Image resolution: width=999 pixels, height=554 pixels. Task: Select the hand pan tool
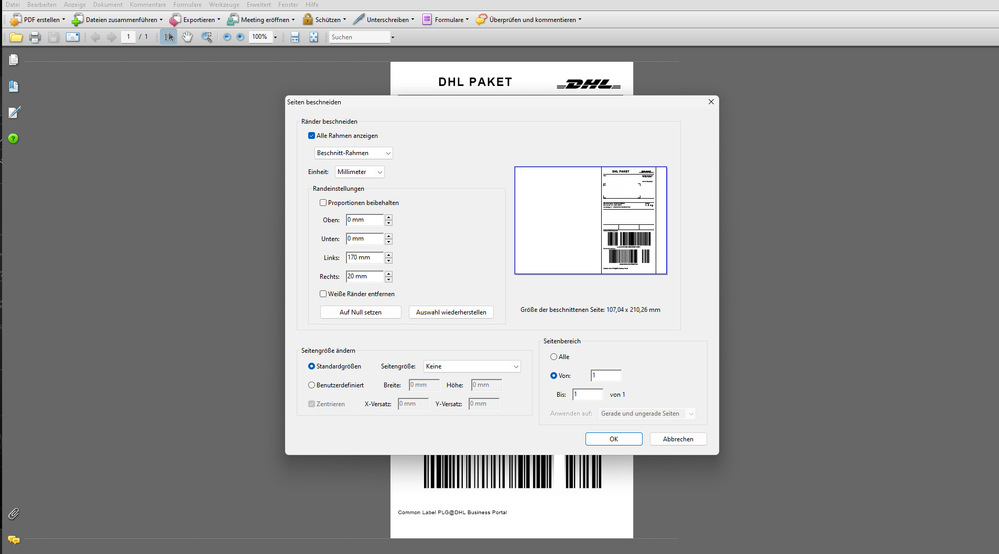point(187,37)
